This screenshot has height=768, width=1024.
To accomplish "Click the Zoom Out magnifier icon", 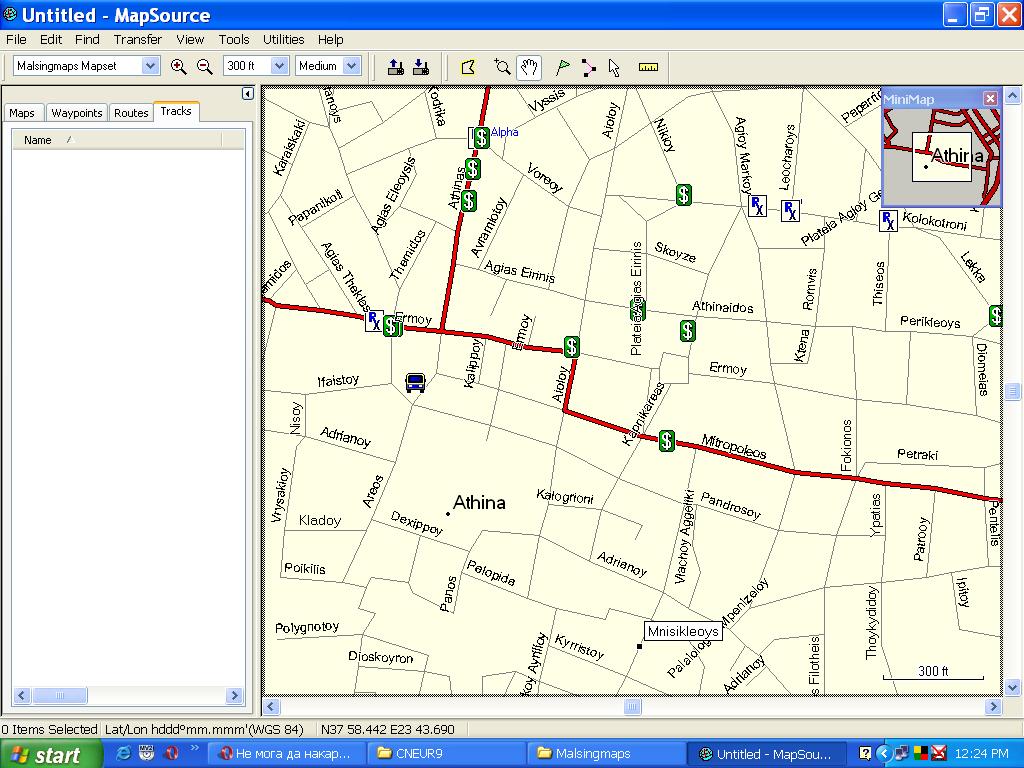I will (204, 66).
